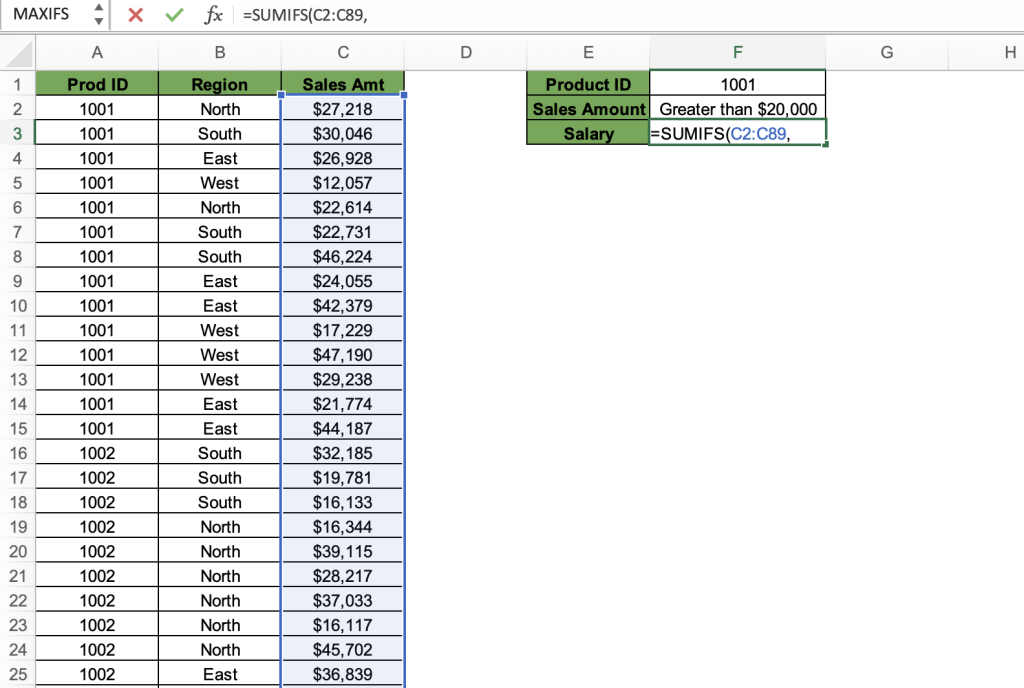Click the Sales Amt header cell
The image size is (1024, 688).
pyautogui.click(x=343, y=84)
